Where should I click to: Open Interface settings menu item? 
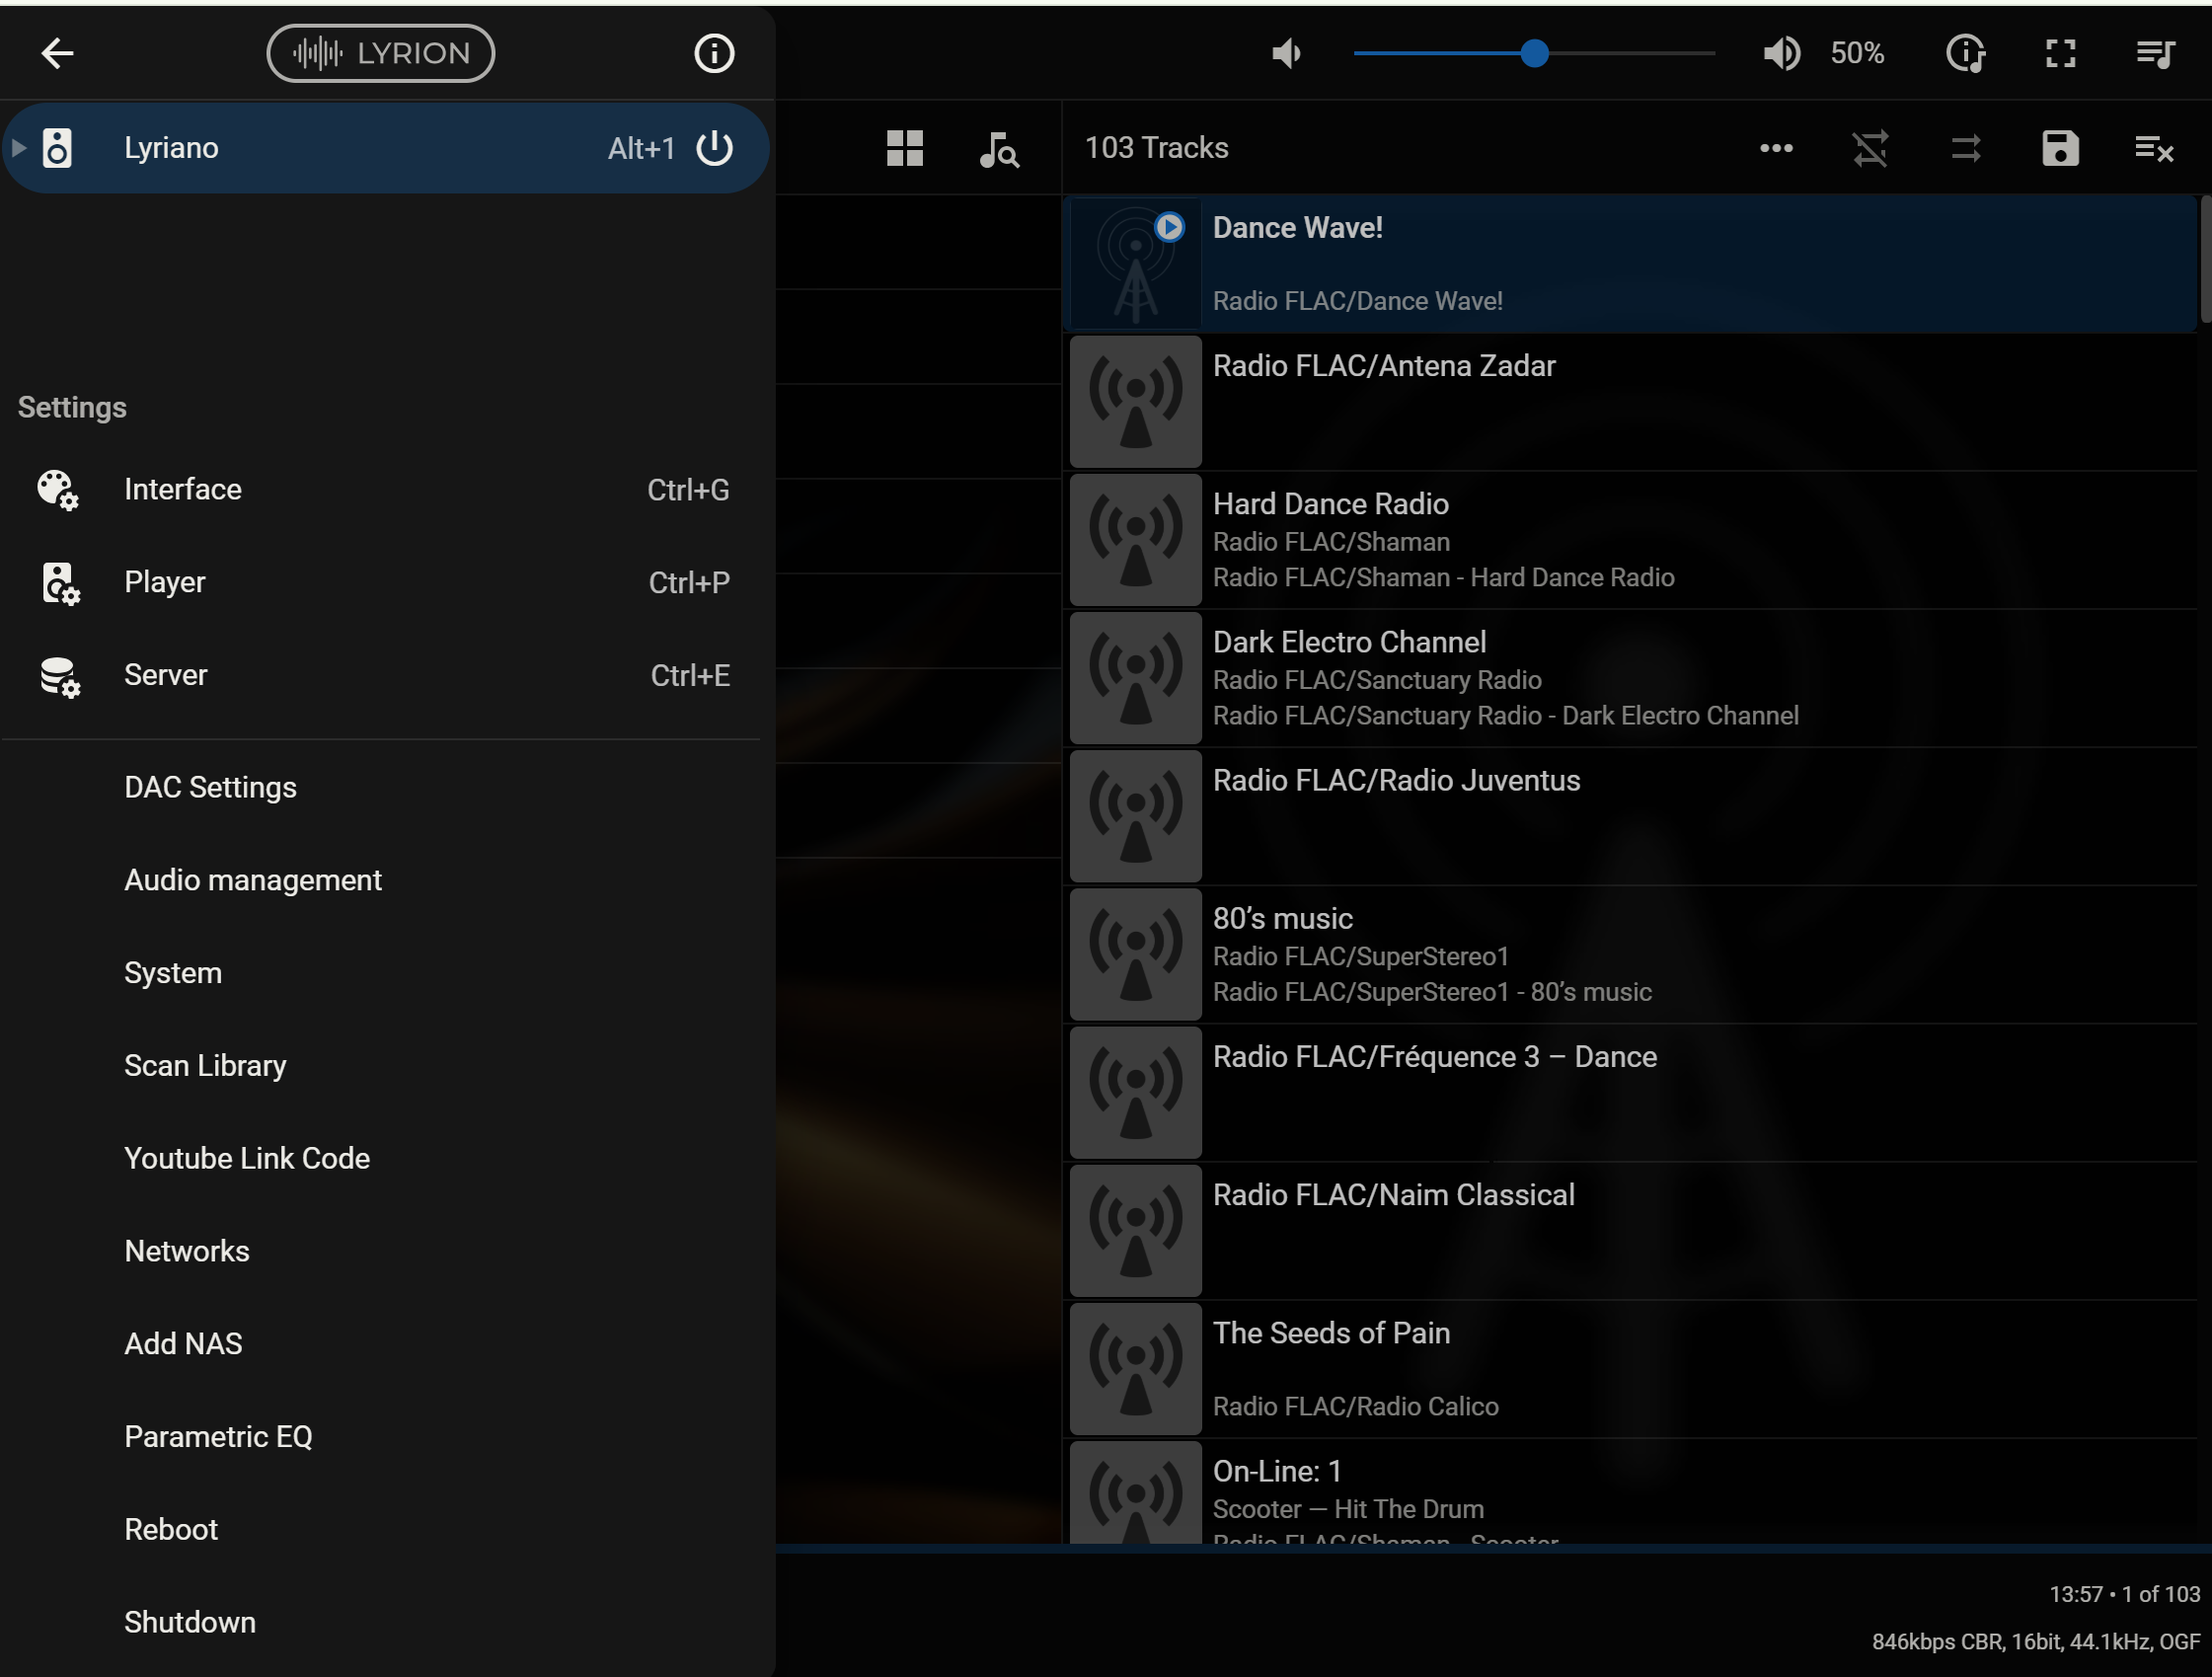[x=182, y=489]
